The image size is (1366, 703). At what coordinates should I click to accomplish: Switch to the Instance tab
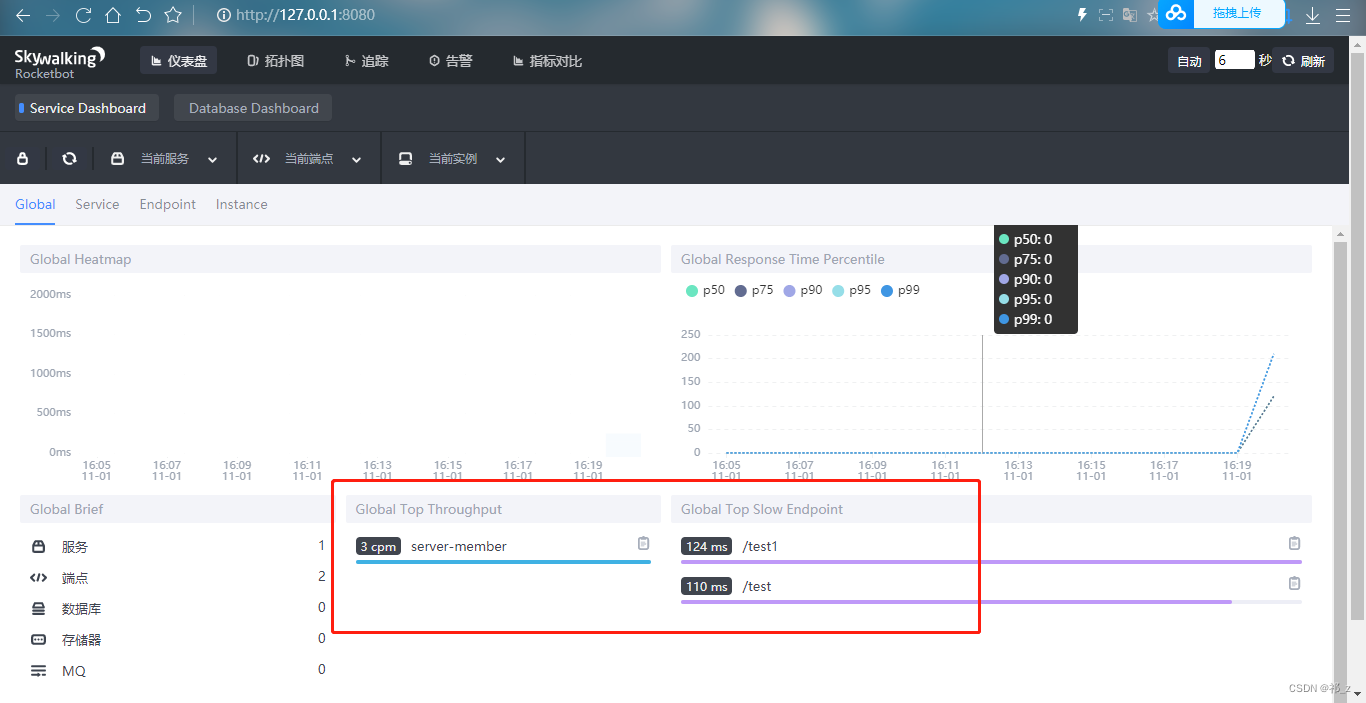242,204
